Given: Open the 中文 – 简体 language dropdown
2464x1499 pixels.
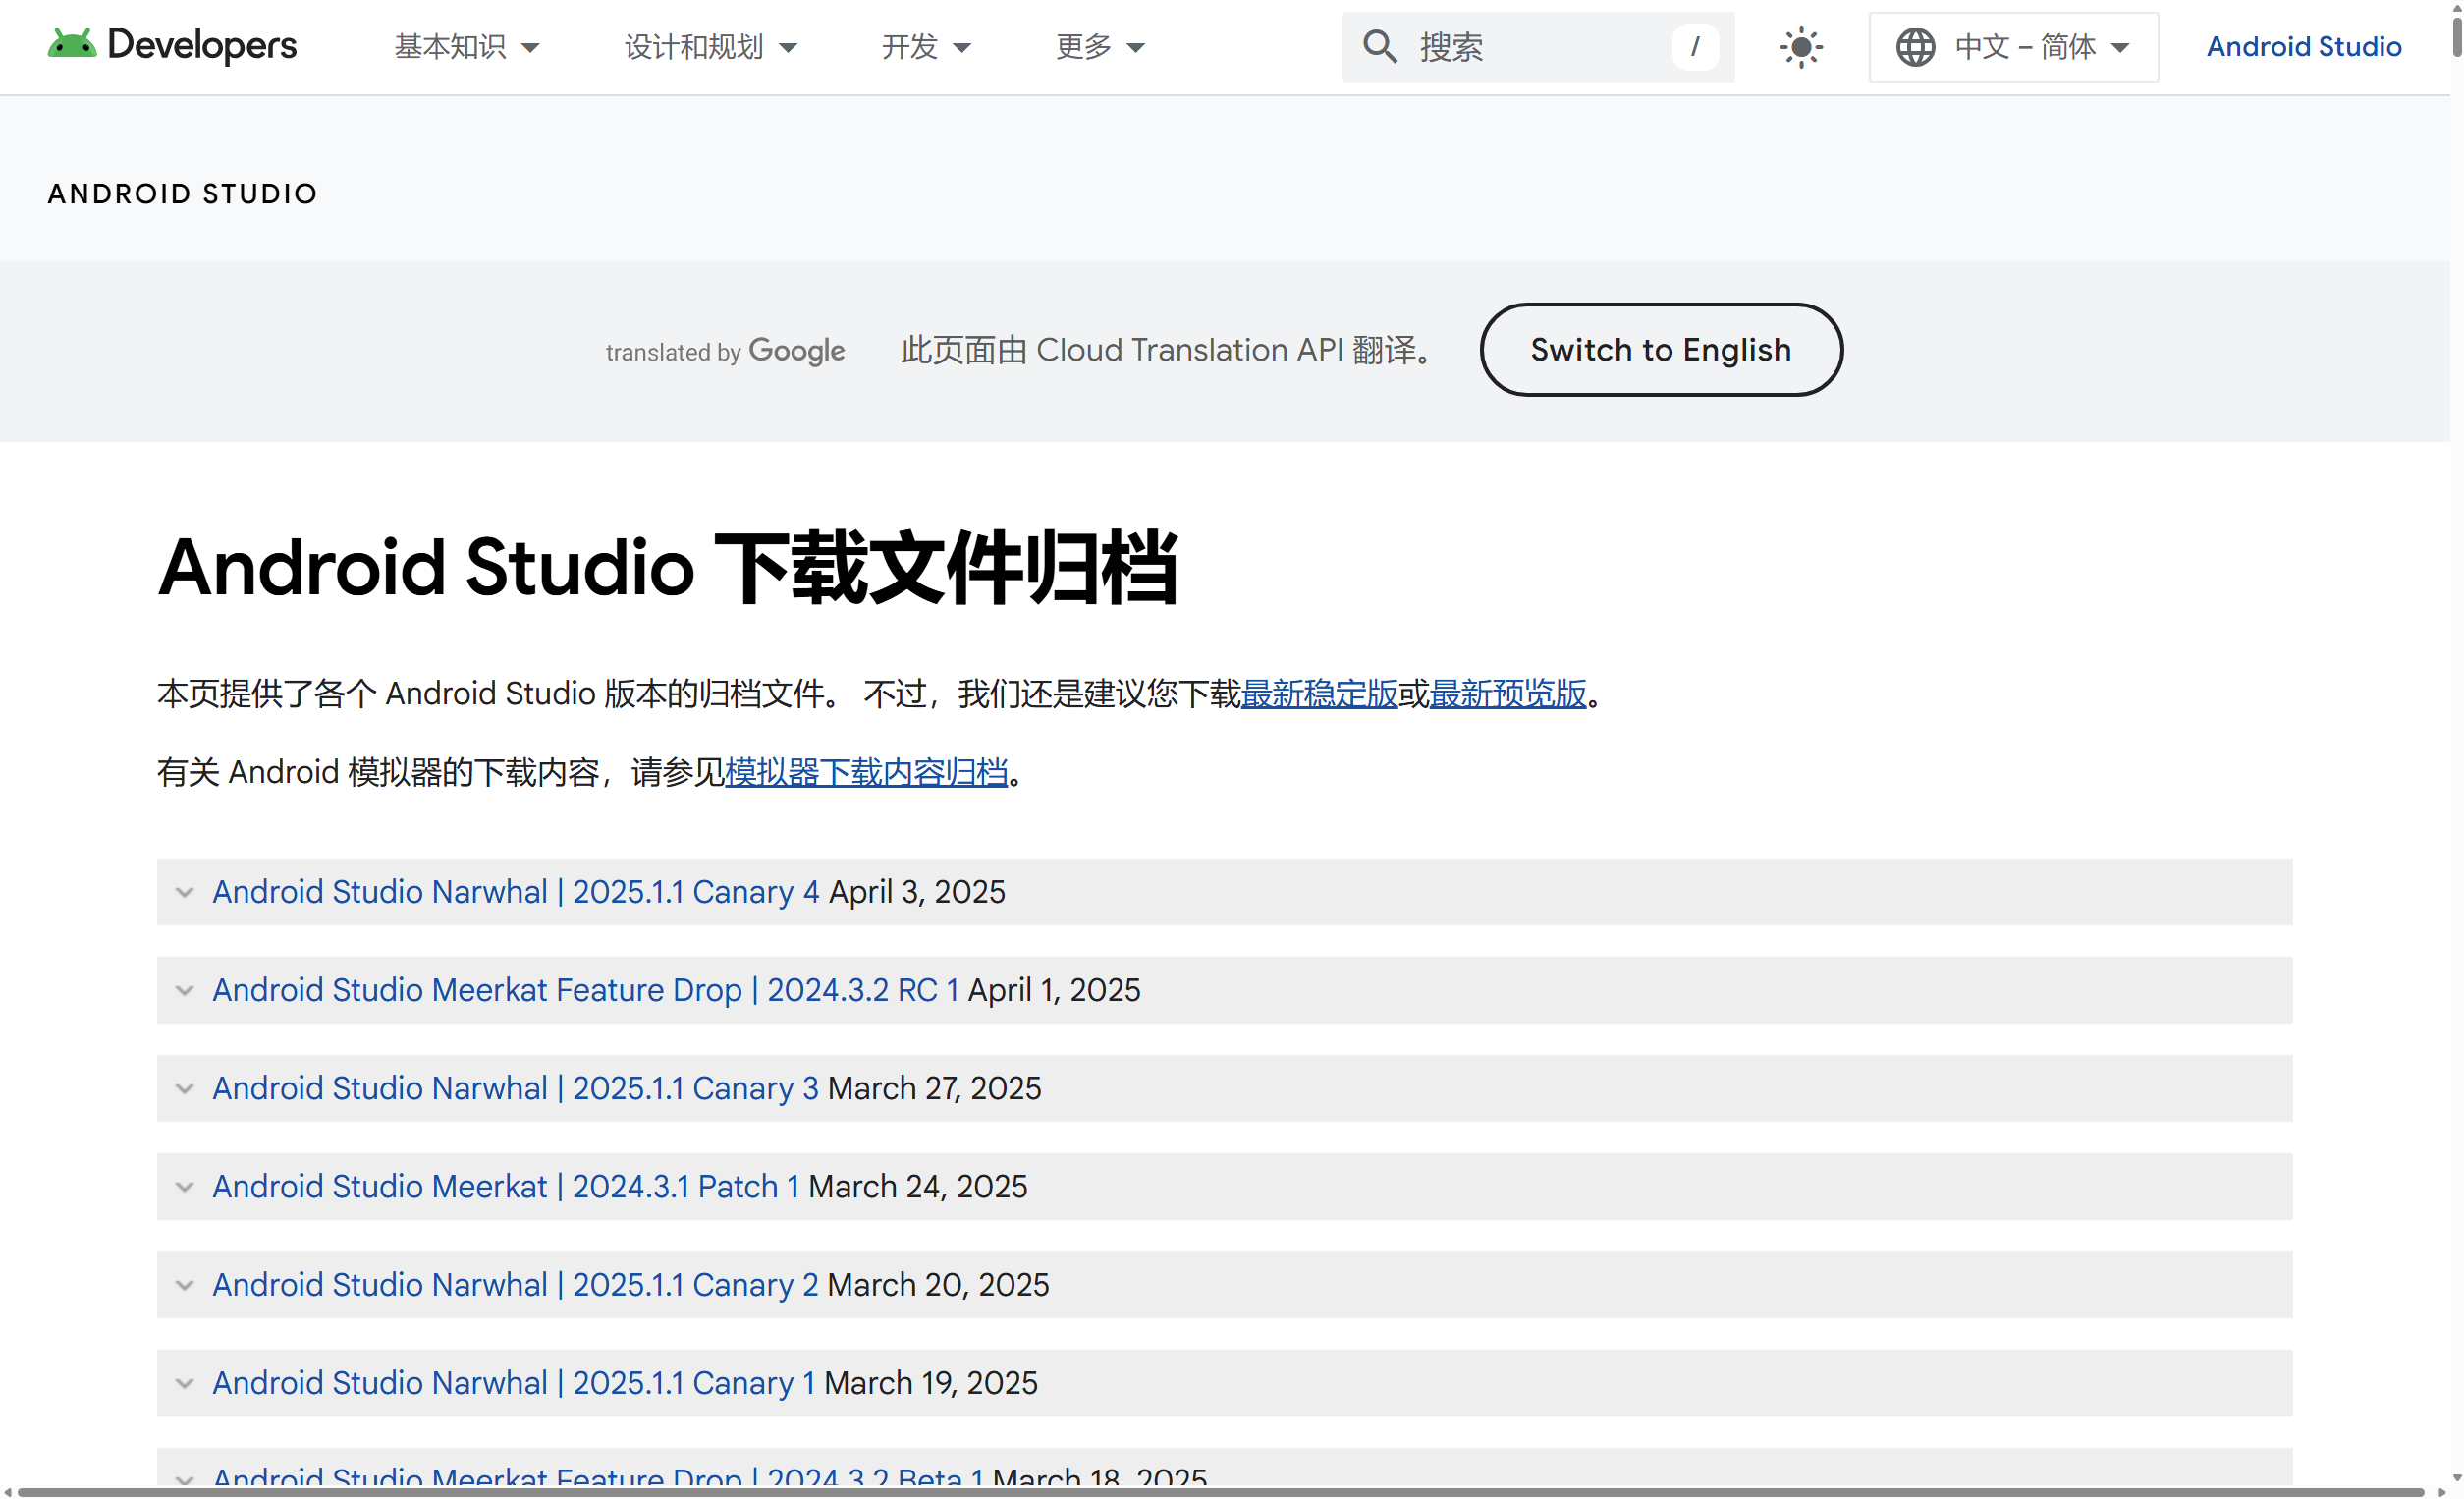Looking at the screenshot, I should [x=2013, y=46].
